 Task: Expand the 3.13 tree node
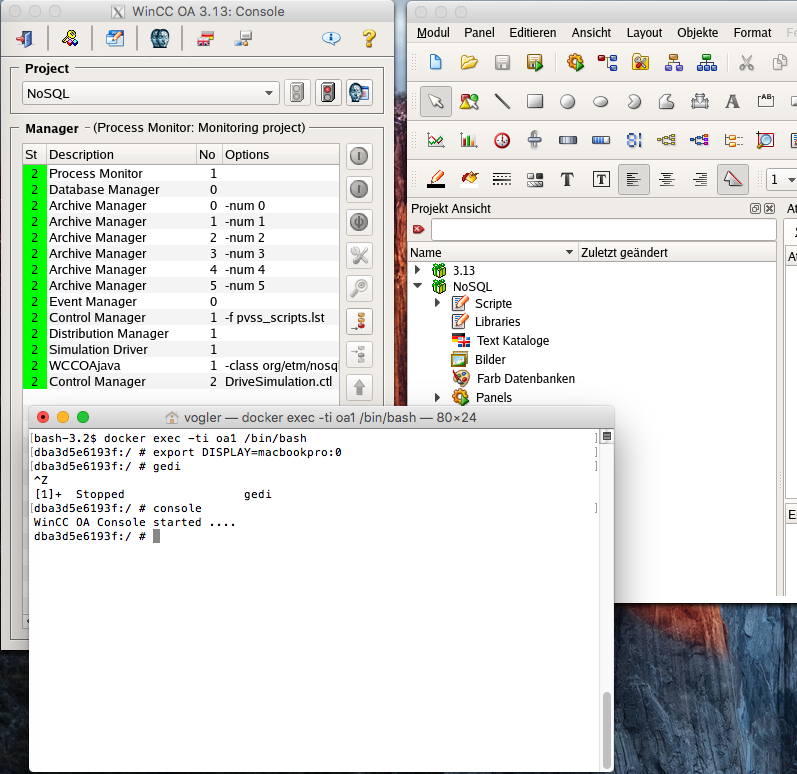tap(417, 269)
